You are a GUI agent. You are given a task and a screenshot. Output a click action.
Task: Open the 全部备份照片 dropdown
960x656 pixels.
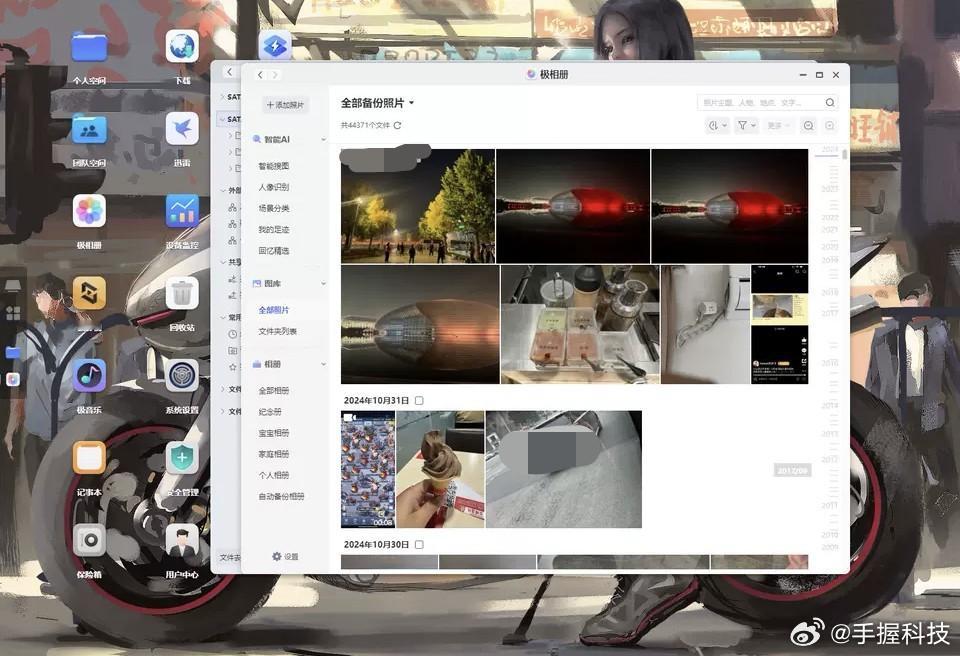pos(378,103)
